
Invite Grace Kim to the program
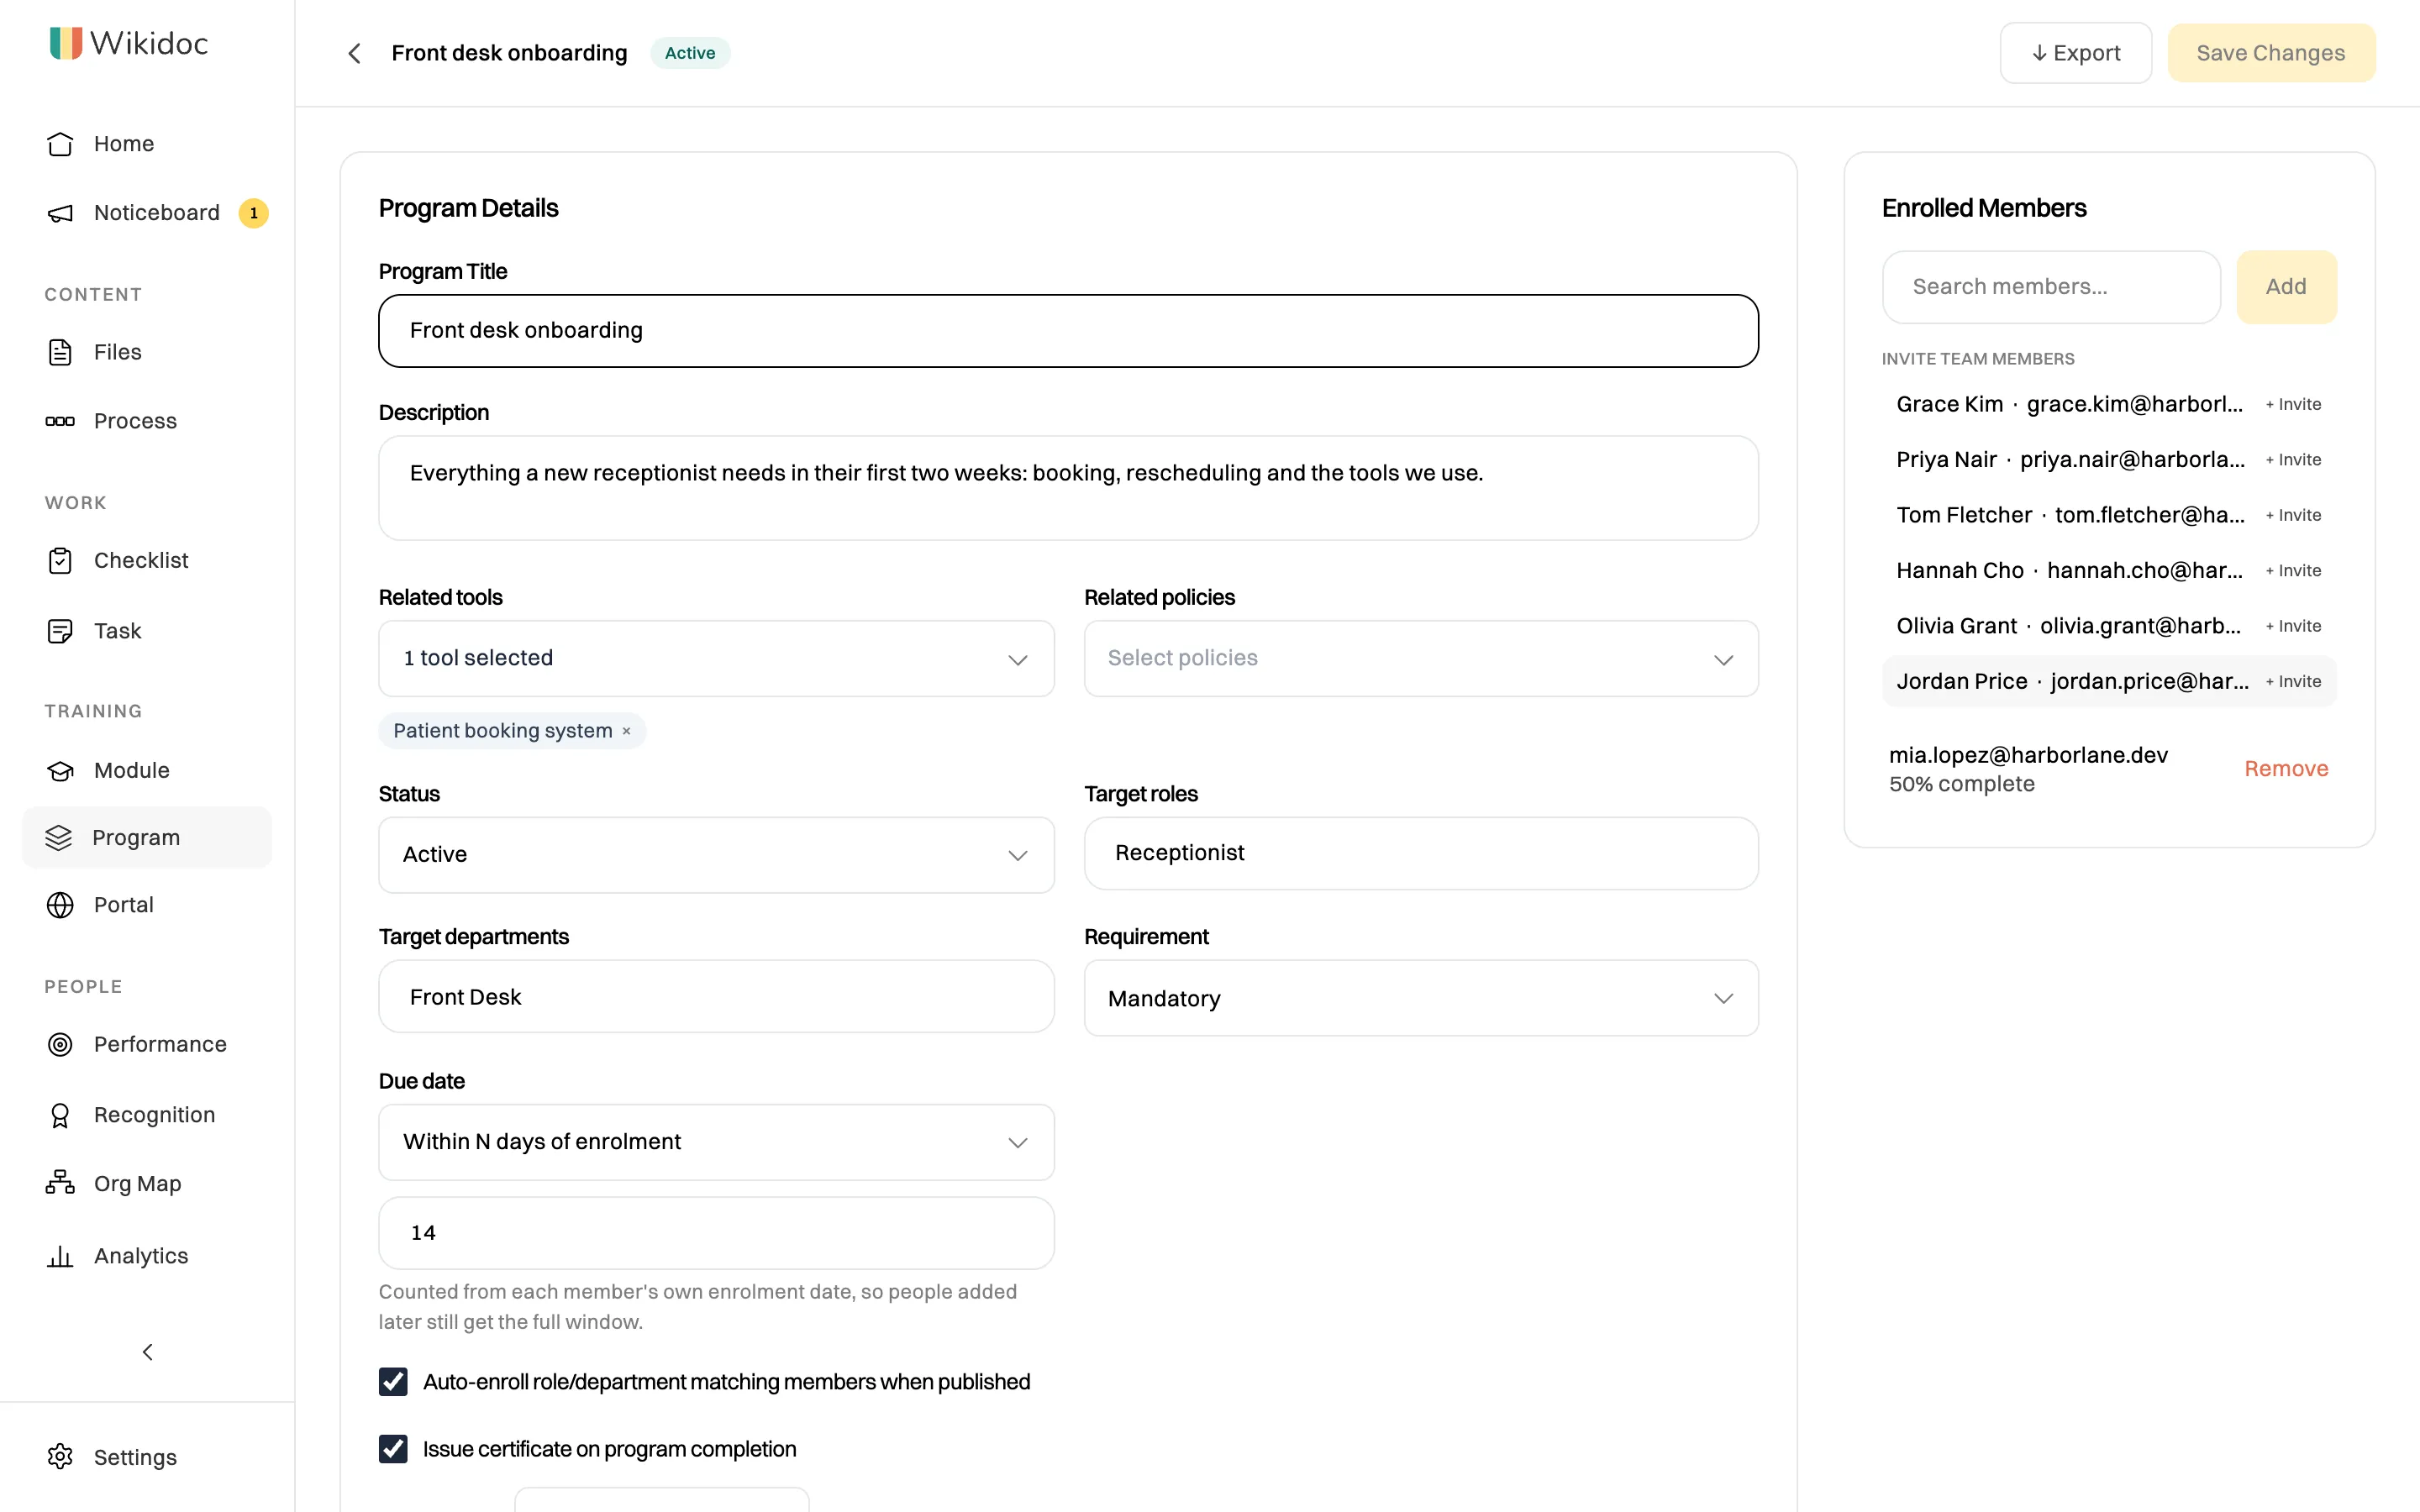coord(2293,405)
